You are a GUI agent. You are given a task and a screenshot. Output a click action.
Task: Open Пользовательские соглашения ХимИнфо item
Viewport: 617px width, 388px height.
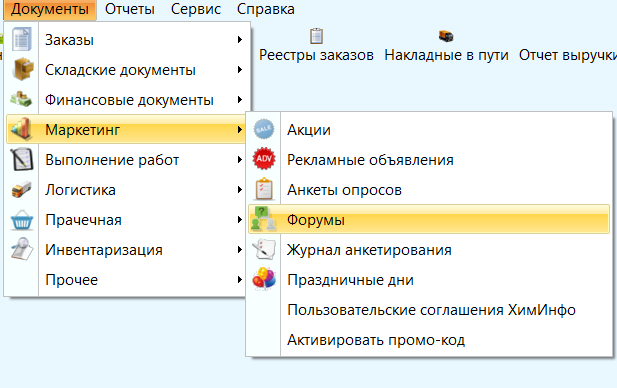tap(429, 310)
